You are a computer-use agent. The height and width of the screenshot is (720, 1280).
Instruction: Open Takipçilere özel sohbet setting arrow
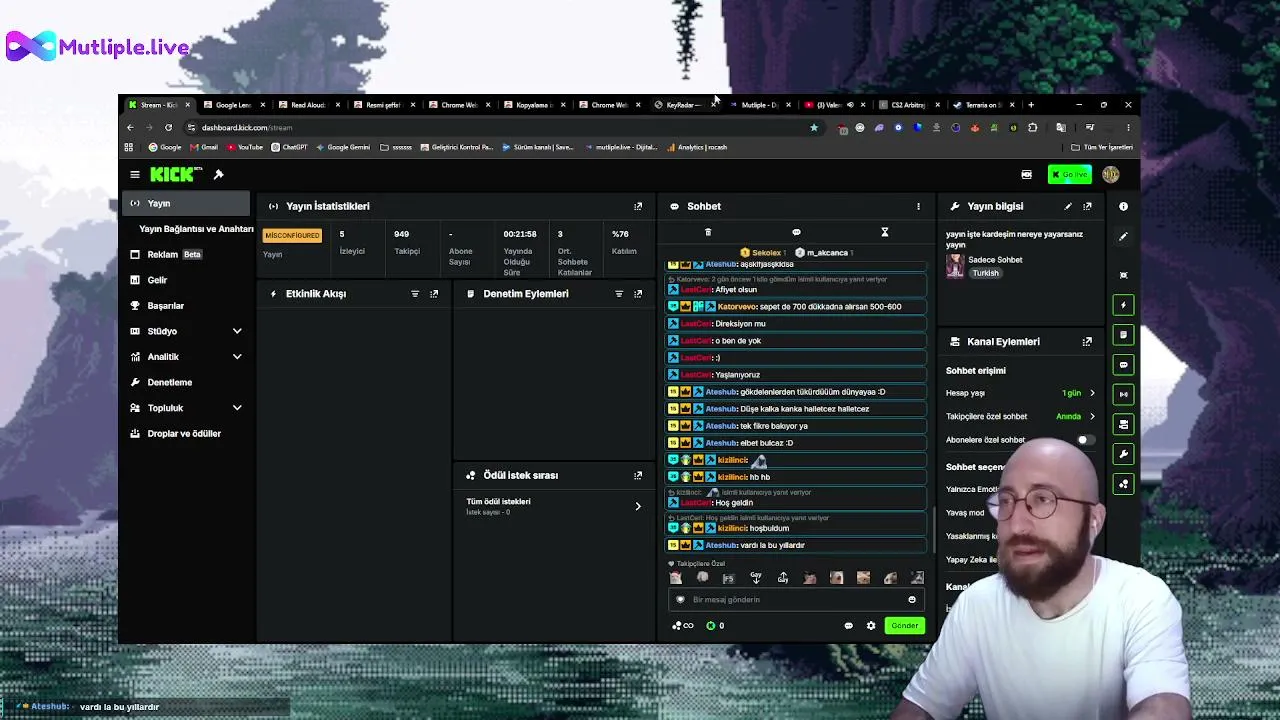tap(1092, 417)
